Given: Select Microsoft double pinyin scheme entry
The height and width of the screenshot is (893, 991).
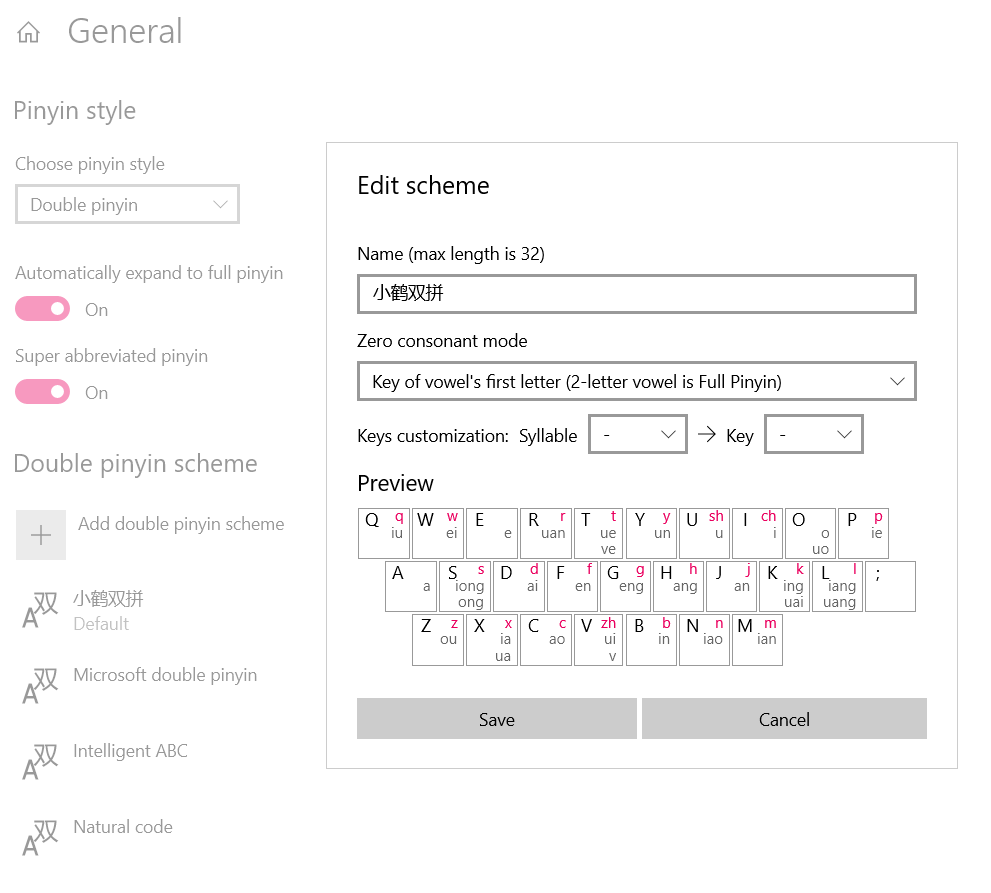Looking at the screenshot, I should [x=165, y=676].
